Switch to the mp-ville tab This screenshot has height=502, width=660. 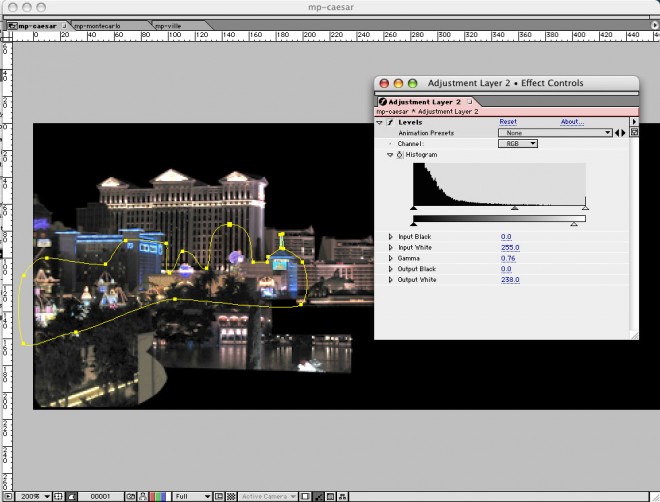coord(168,25)
